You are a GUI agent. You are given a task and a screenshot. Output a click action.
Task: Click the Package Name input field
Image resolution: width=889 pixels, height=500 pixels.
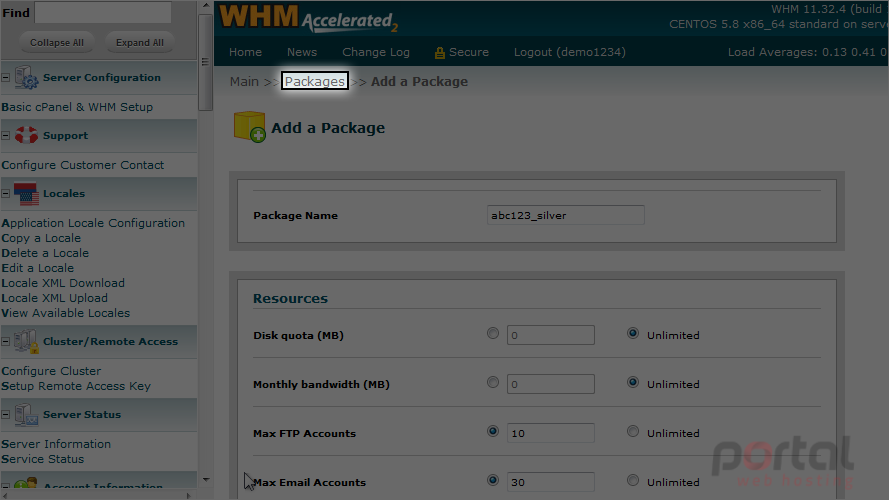[565, 215]
